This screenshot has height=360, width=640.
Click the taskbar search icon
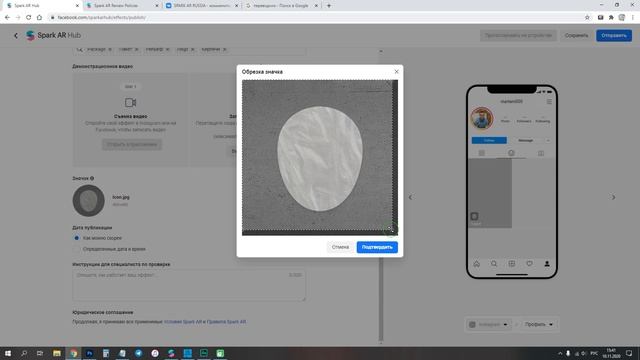coord(24,353)
